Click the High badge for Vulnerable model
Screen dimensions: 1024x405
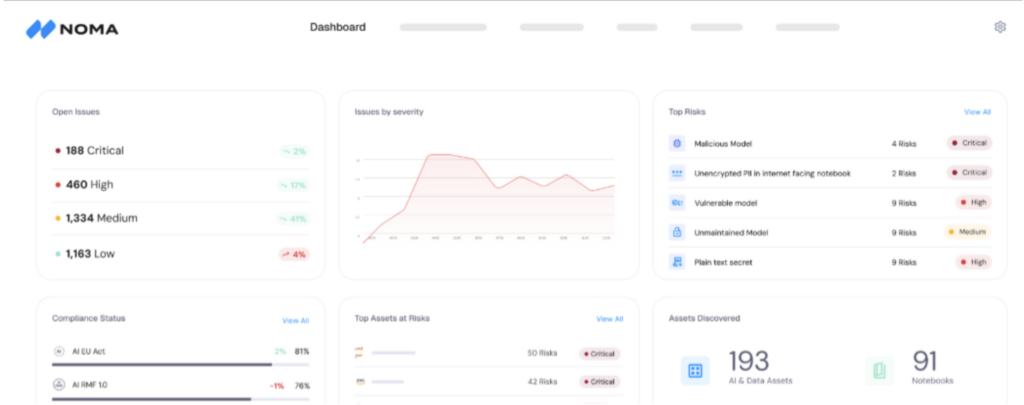click(974, 202)
